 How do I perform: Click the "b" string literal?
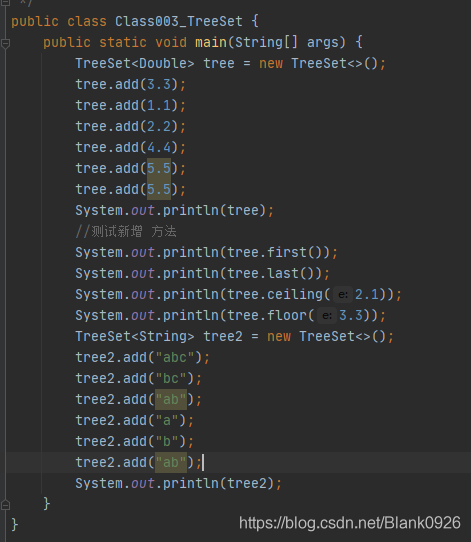[167, 442]
